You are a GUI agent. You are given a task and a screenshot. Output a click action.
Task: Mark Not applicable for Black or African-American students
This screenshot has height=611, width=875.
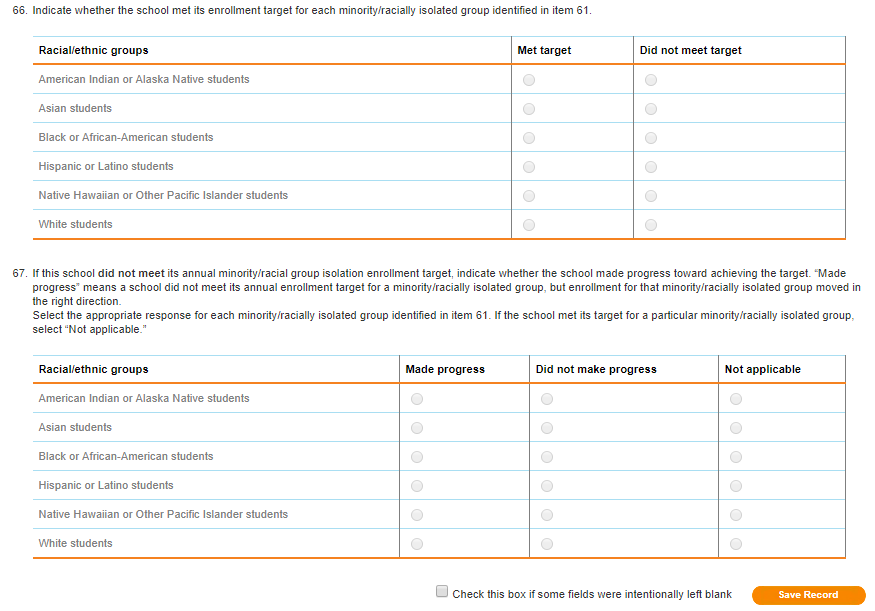736,457
